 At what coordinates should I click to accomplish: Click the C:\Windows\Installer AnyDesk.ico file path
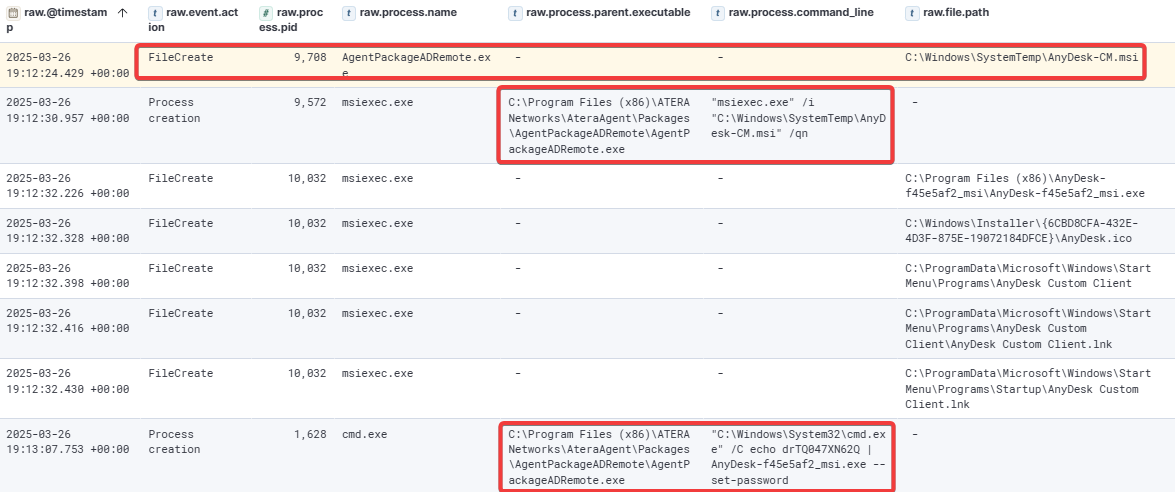tap(1022, 231)
